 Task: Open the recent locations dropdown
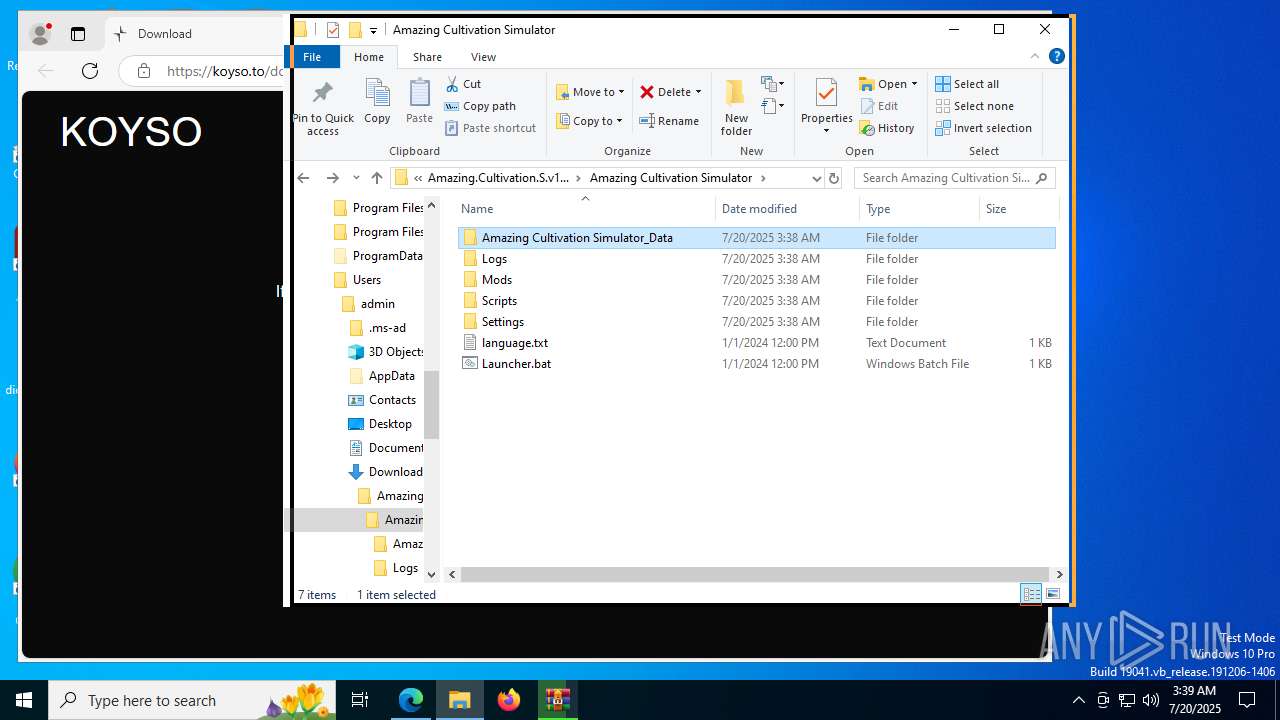pyautogui.click(x=356, y=178)
